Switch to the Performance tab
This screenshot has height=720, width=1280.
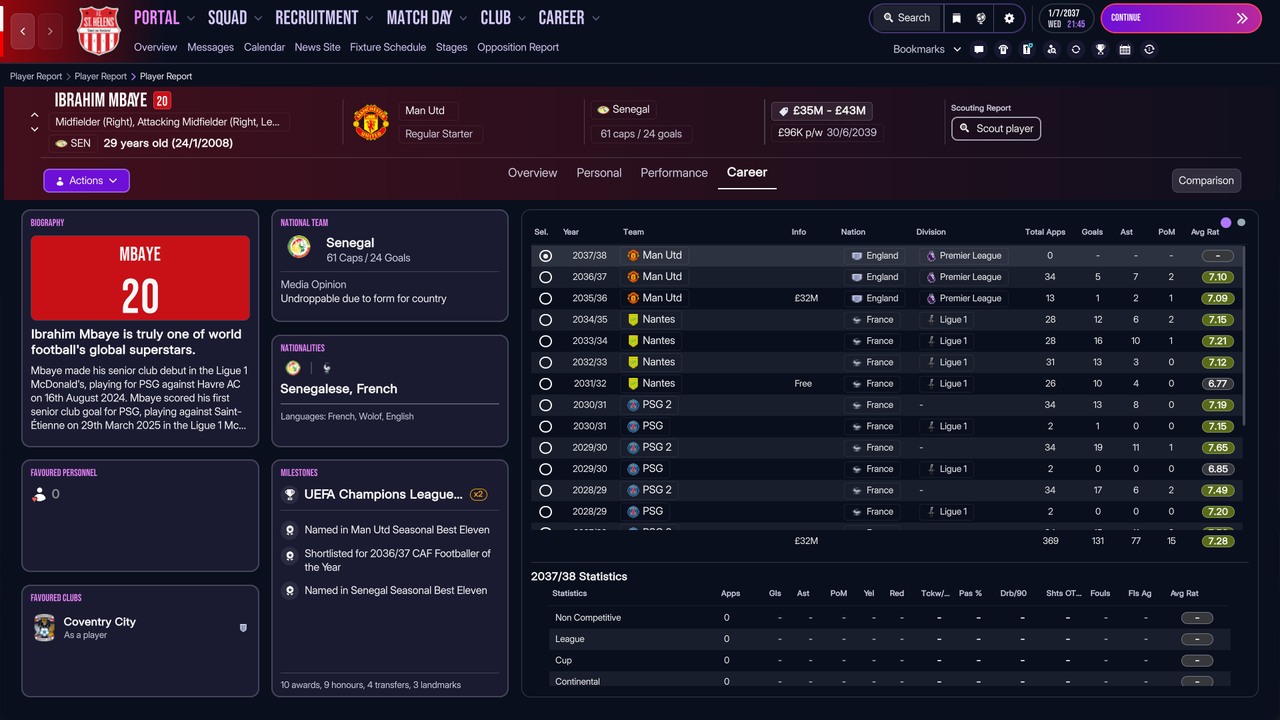674,173
